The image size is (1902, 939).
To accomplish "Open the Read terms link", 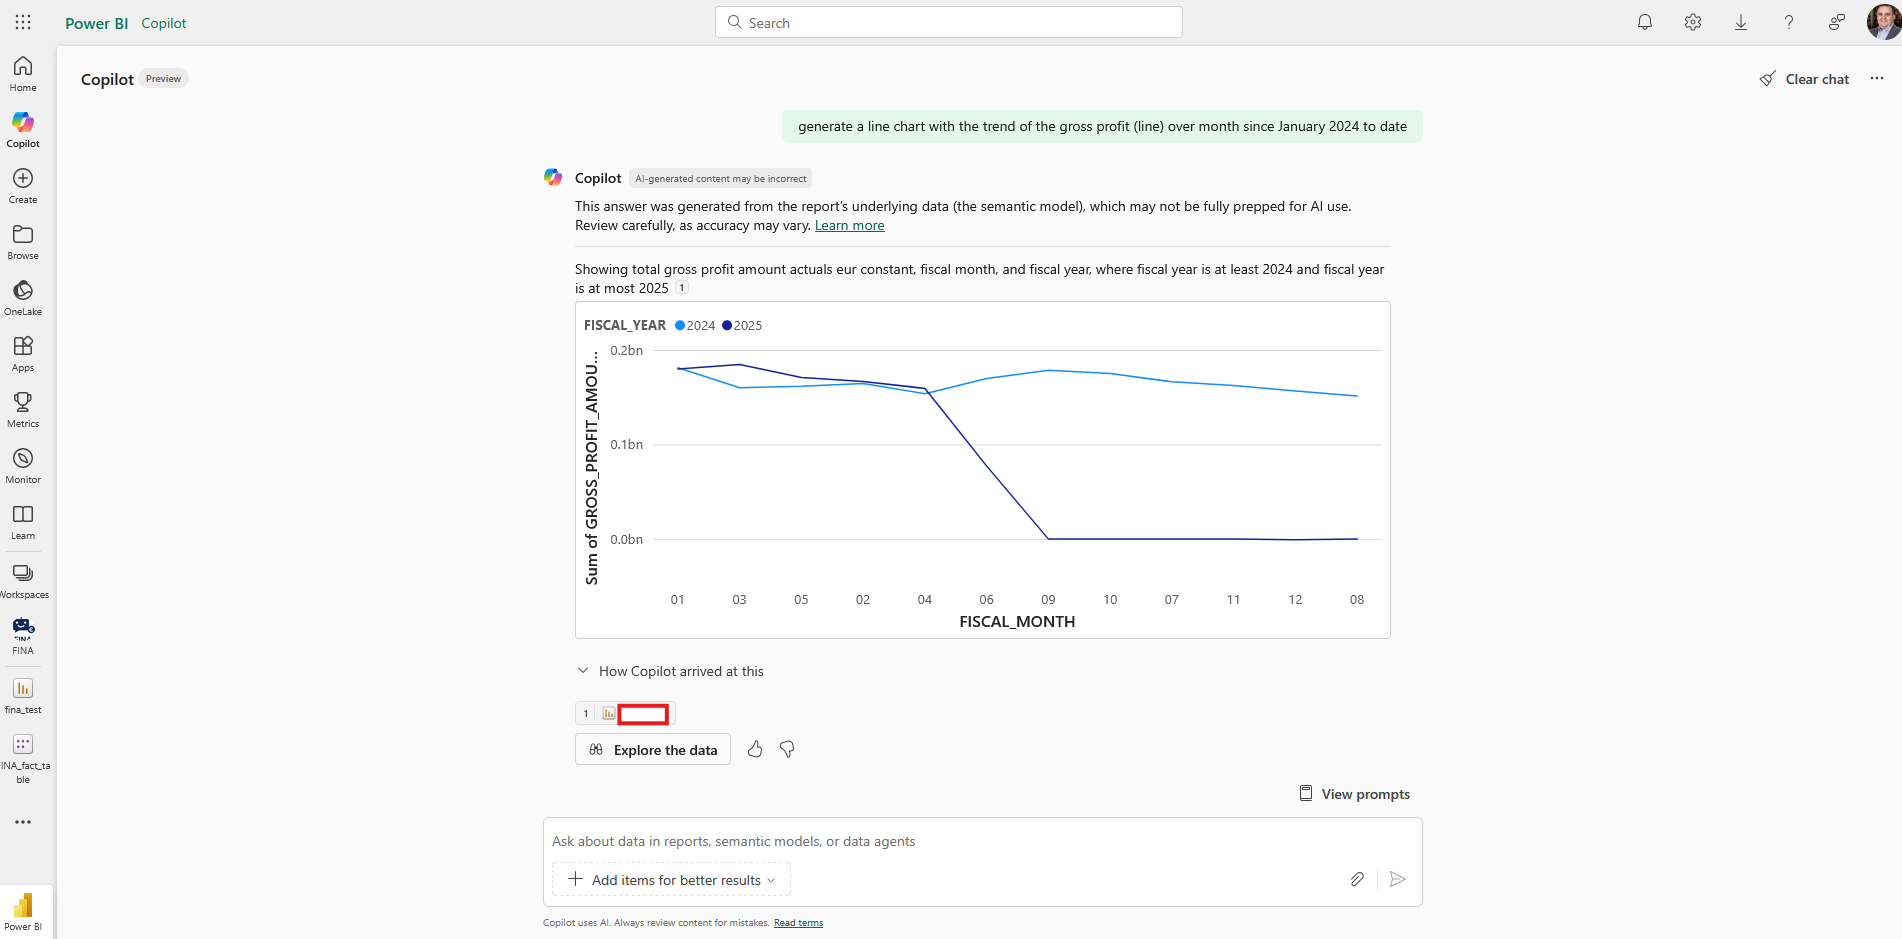I will click(798, 923).
